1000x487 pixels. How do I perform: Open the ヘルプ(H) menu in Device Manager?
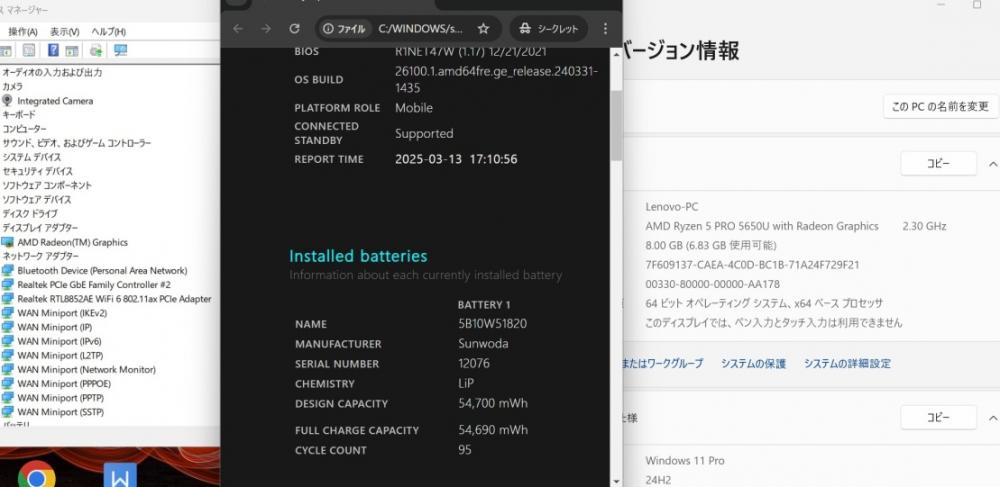click(108, 31)
